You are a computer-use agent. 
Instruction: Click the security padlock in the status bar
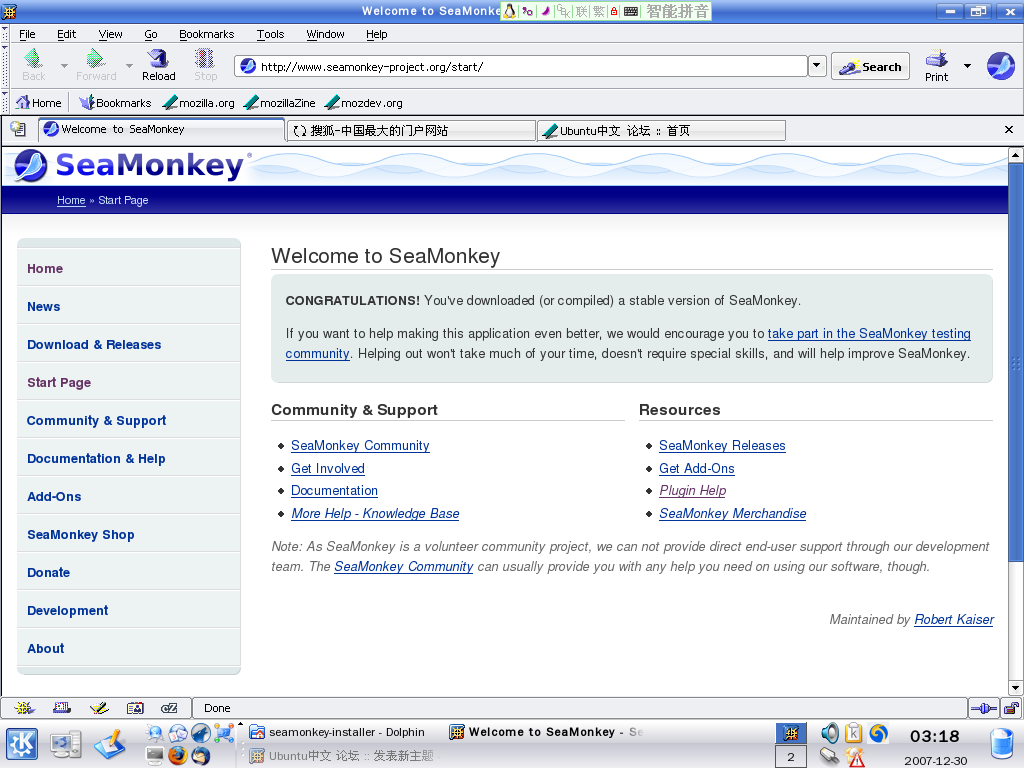coord(1011,708)
